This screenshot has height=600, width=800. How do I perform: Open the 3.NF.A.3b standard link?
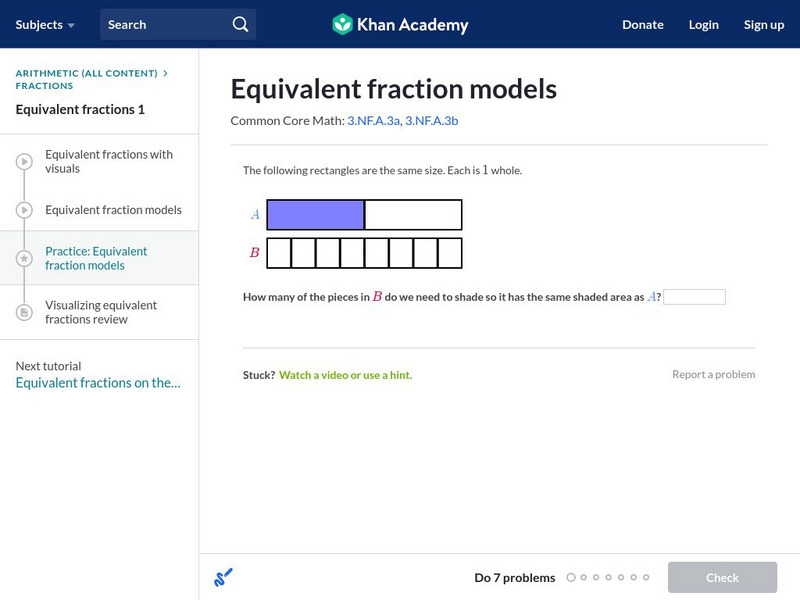point(431,121)
